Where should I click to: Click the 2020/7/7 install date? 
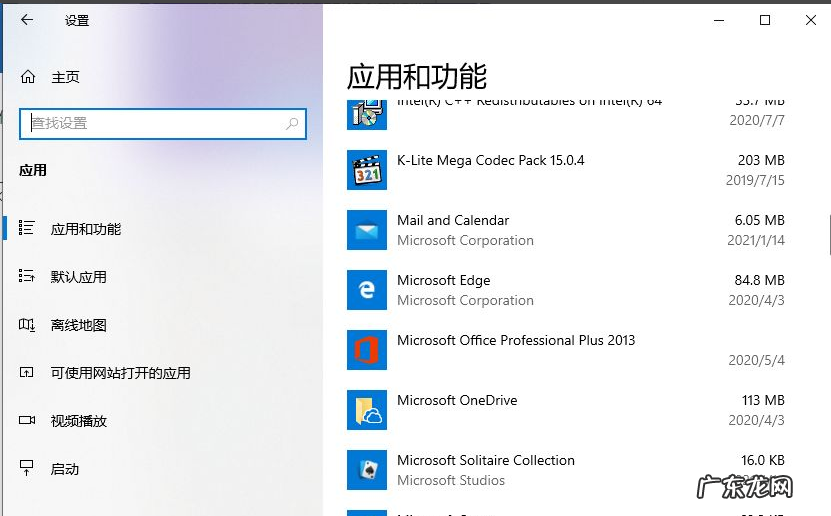[x=757, y=121]
